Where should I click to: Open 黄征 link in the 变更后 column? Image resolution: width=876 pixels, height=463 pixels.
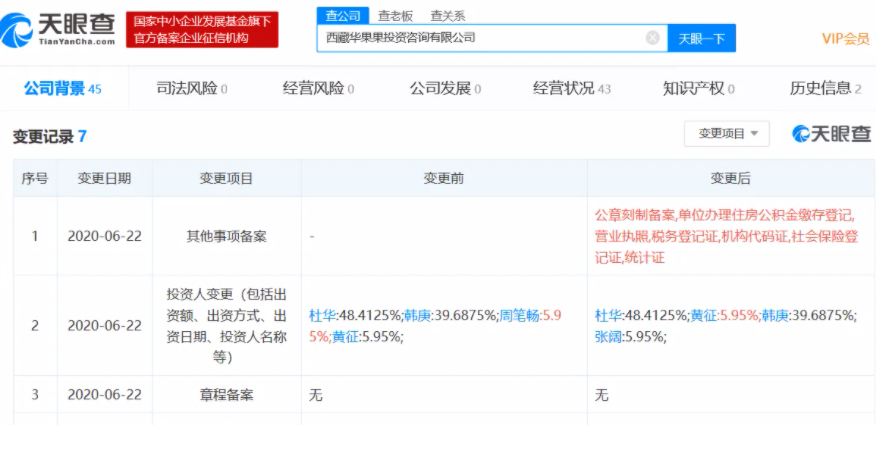click(703, 316)
